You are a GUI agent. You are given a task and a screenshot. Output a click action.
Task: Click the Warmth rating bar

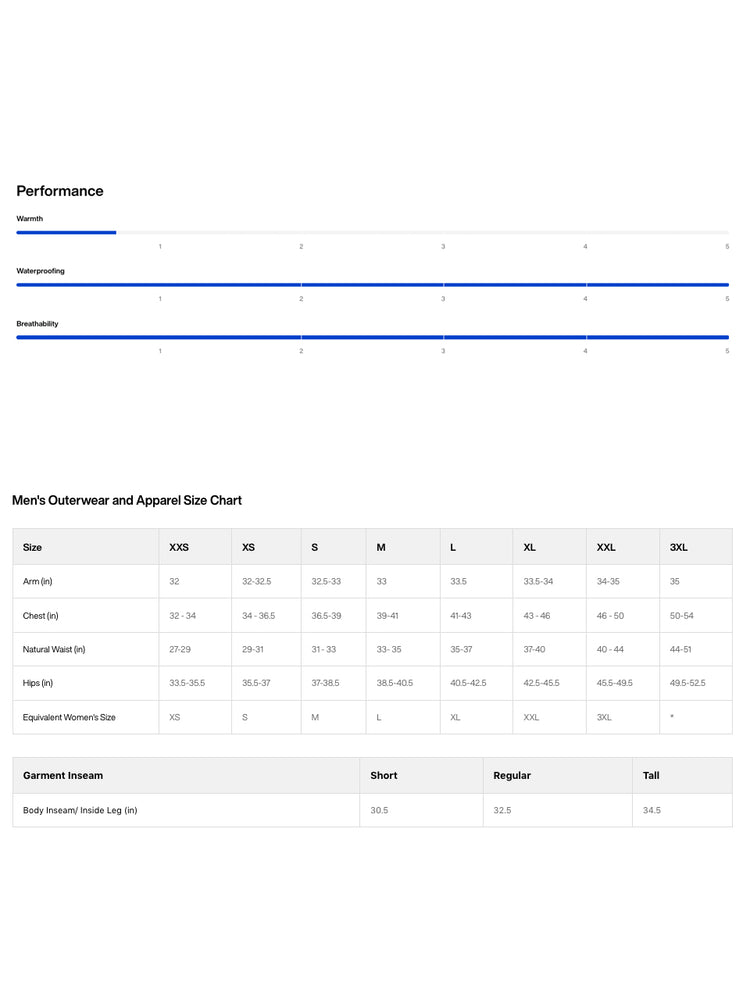click(x=372, y=233)
